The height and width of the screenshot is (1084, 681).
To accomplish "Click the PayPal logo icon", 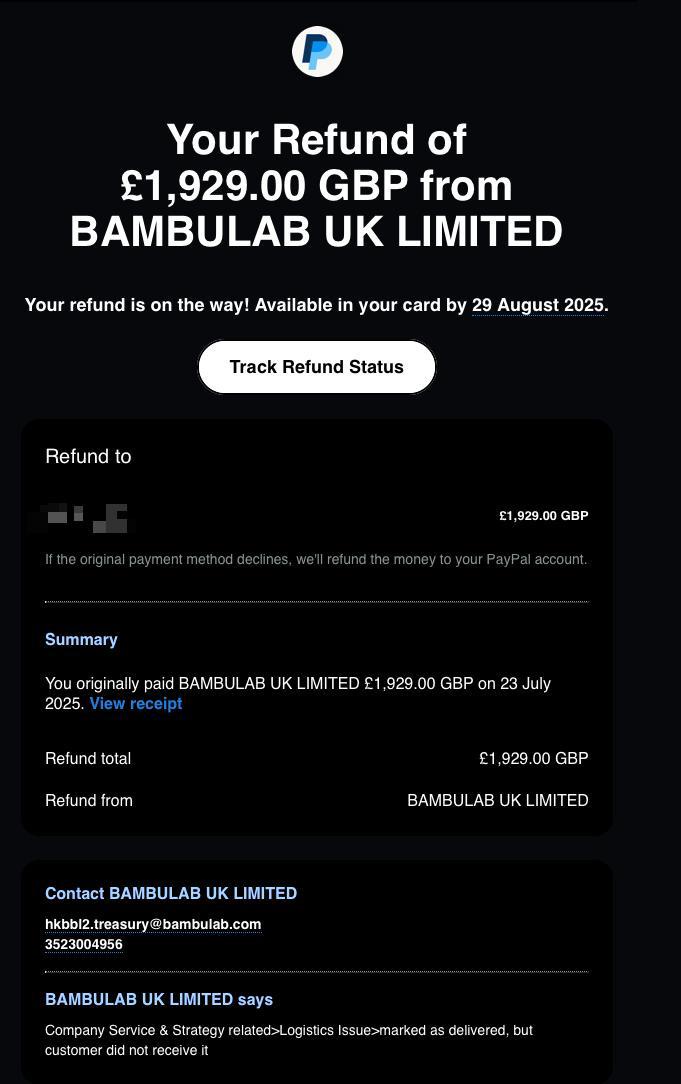I will [317, 52].
